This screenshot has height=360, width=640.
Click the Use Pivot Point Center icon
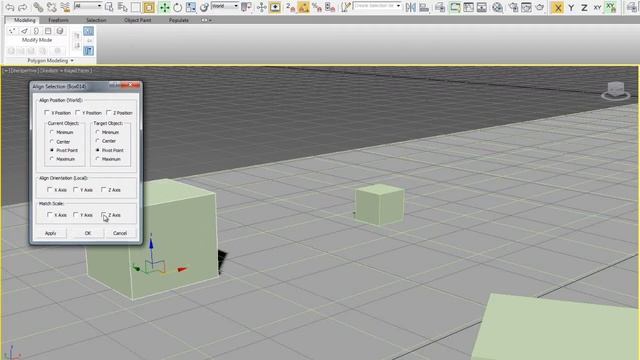coord(246,7)
